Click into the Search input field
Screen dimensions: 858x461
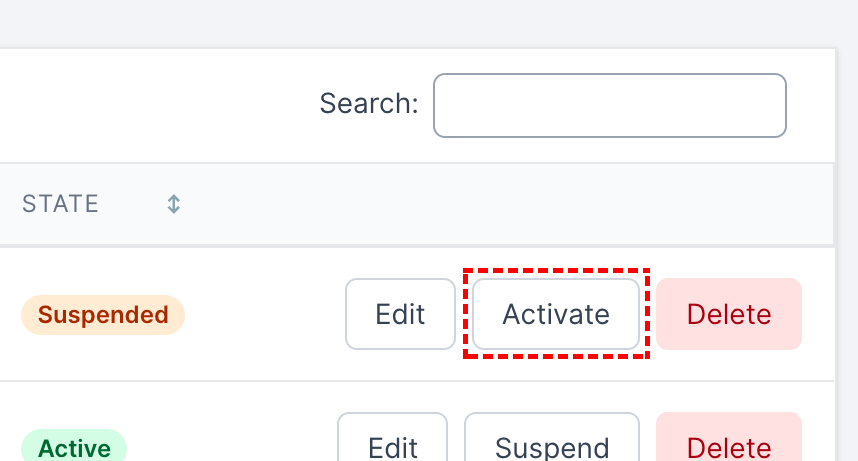(609, 105)
